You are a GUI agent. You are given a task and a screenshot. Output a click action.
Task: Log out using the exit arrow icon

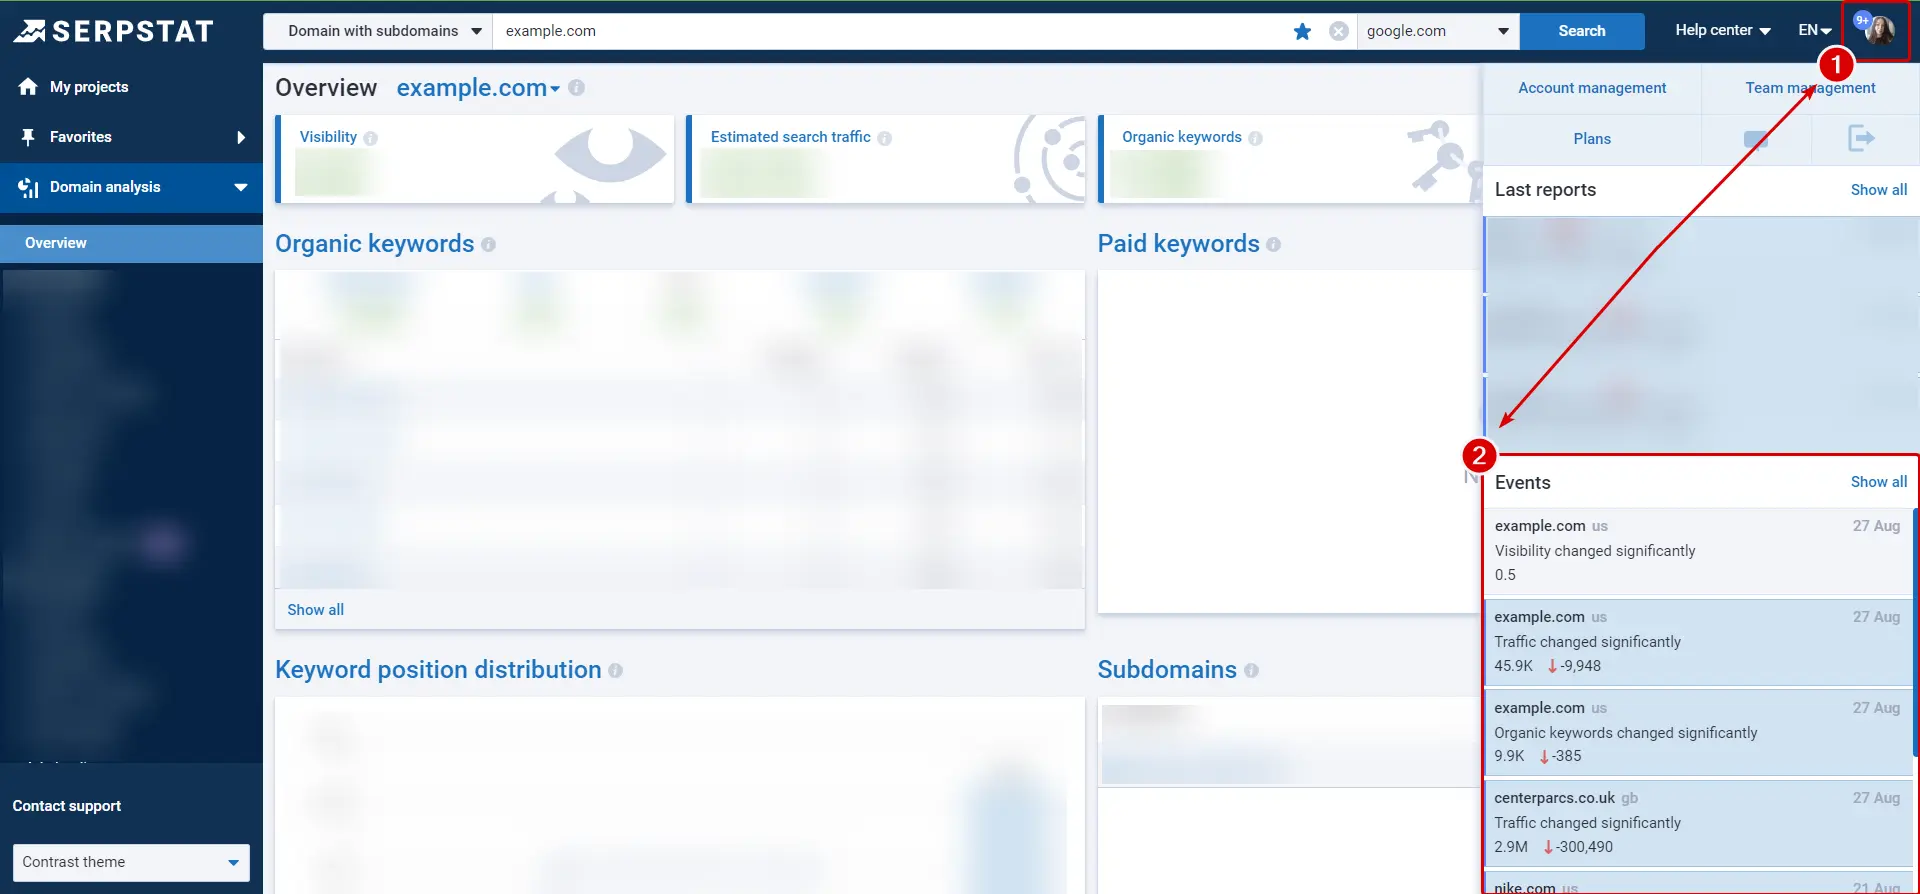1861,138
